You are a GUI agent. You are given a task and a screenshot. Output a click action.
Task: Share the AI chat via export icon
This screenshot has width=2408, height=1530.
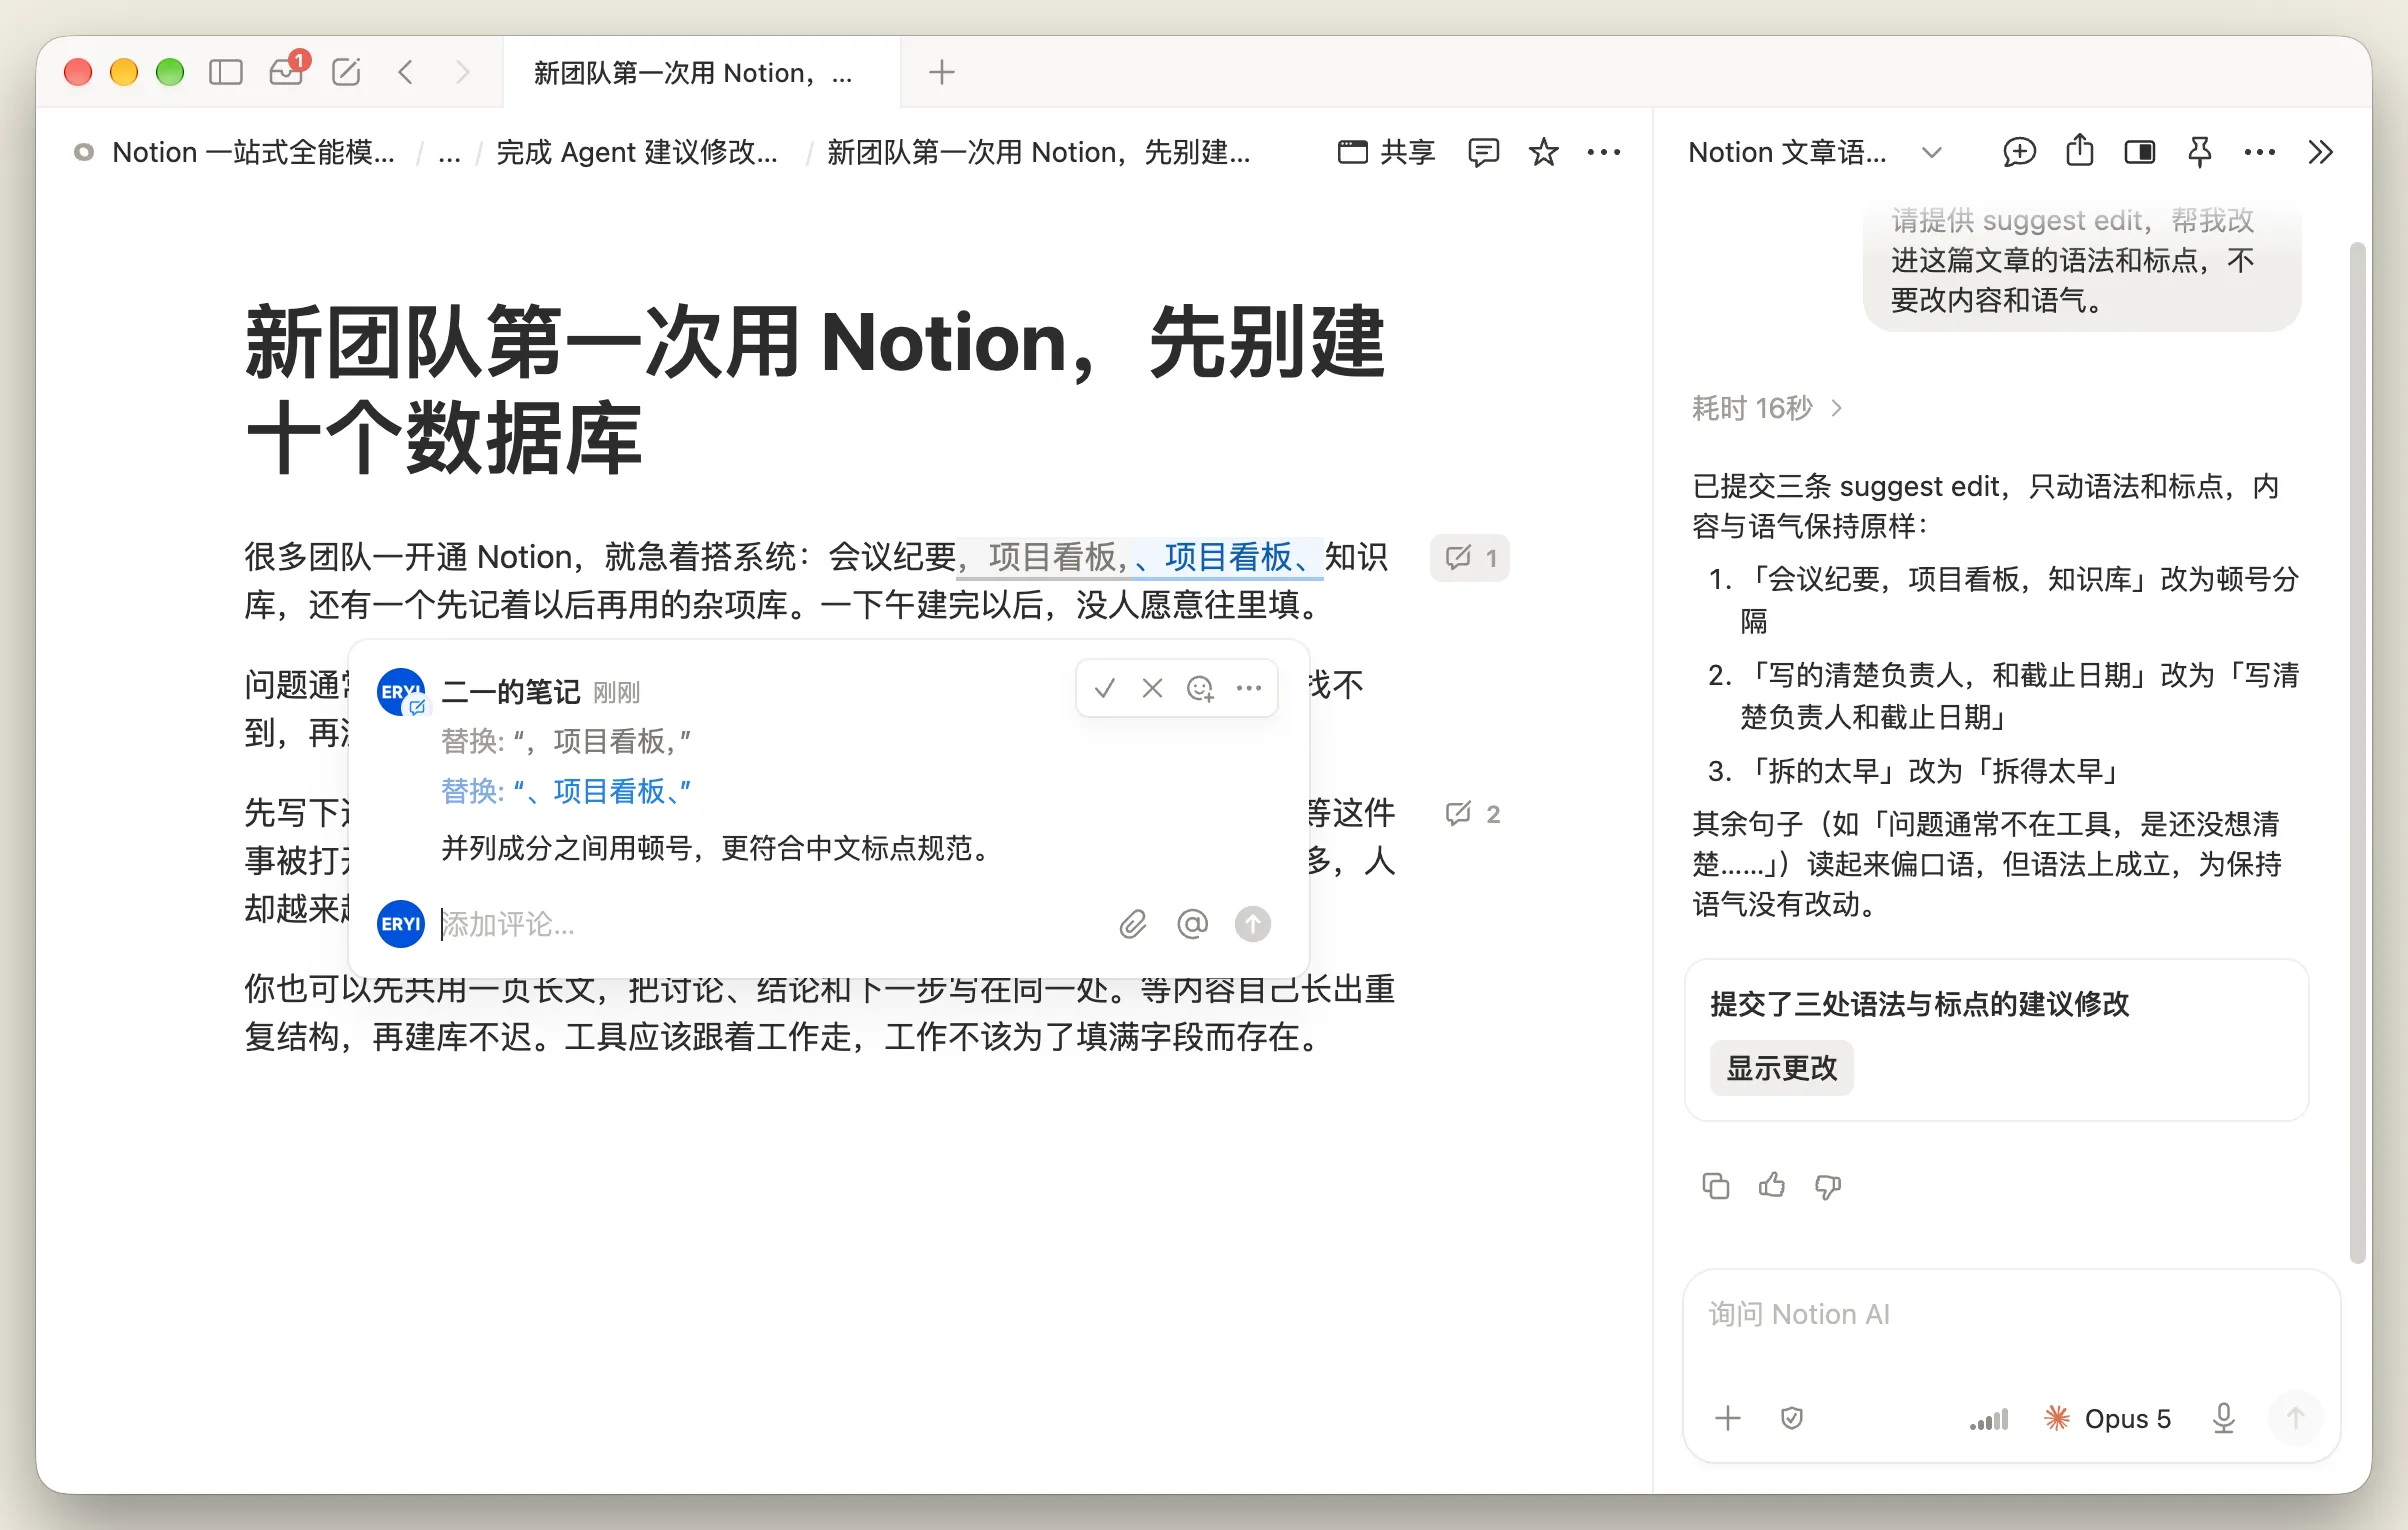(x=2080, y=151)
